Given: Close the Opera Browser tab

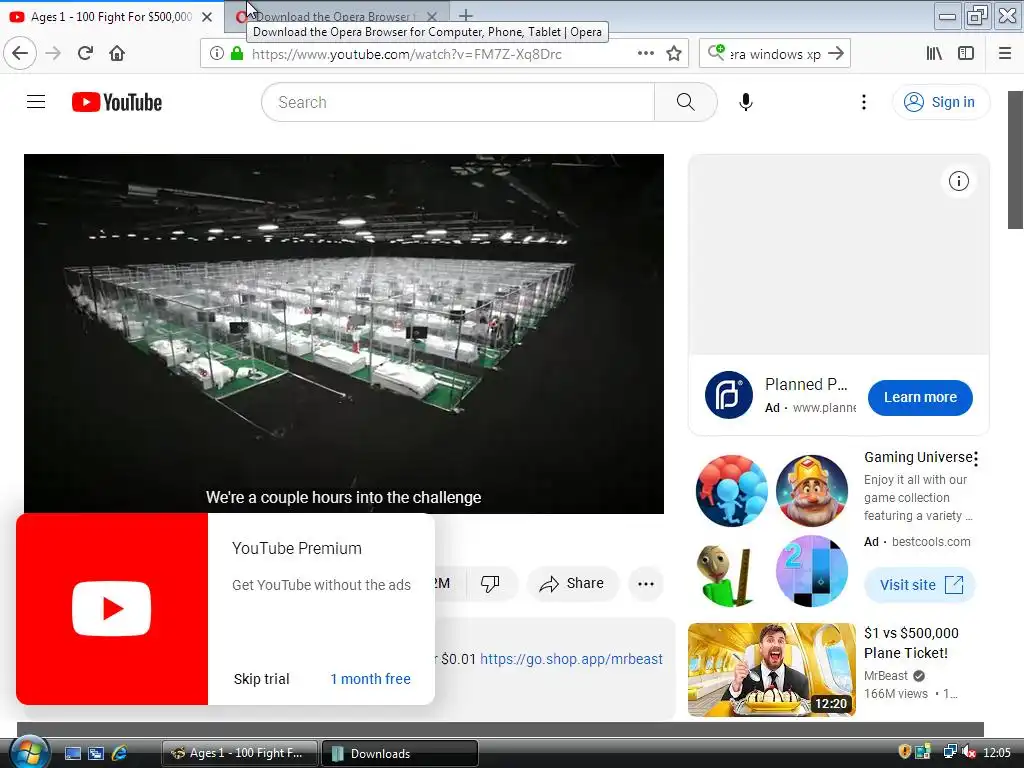Looking at the screenshot, I should [x=432, y=17].
